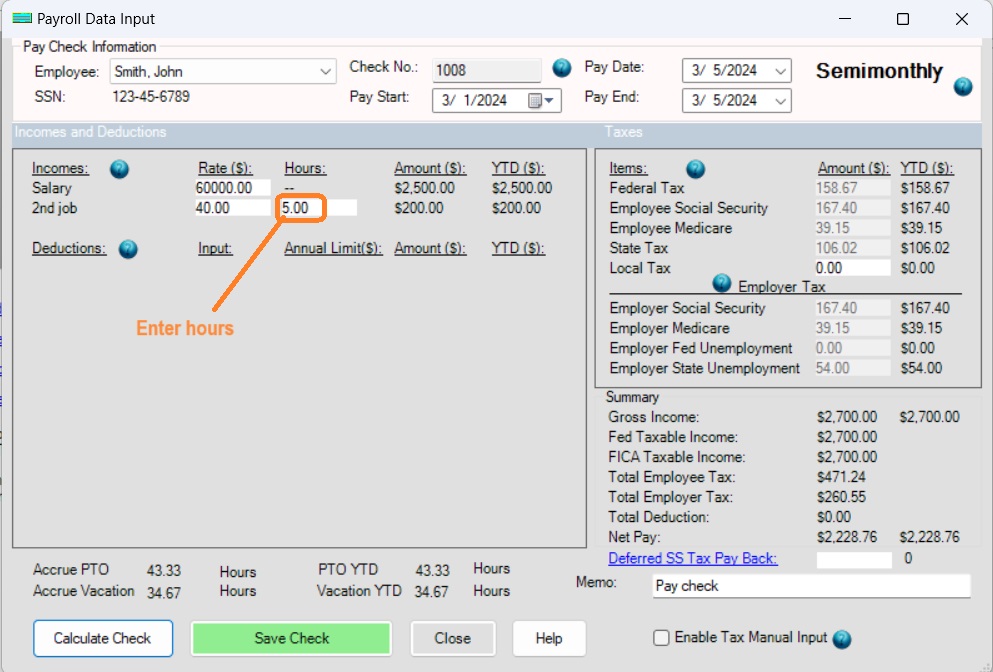The image size is (993, 672).
Task: Click the Calculate Check button
Action: (x=102, y=638)
